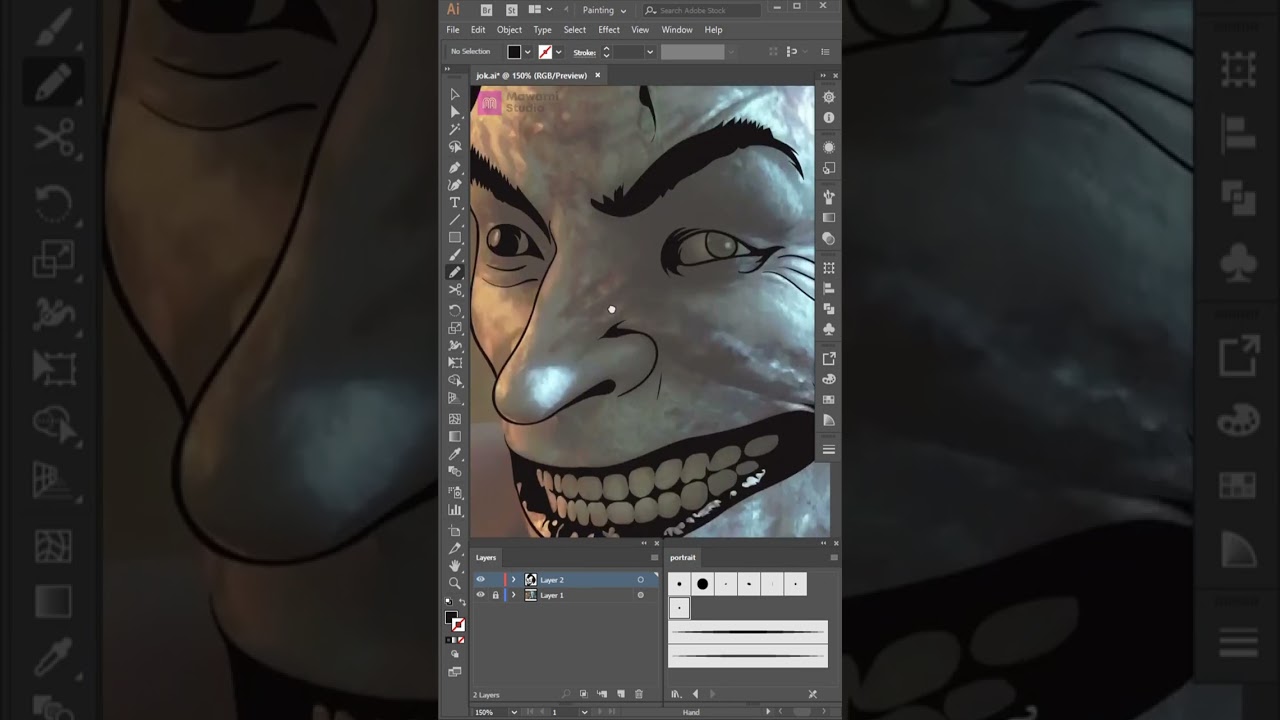Screen dimensions: 1280x720
Task: Open the Window menu
Action: [677, 30]
